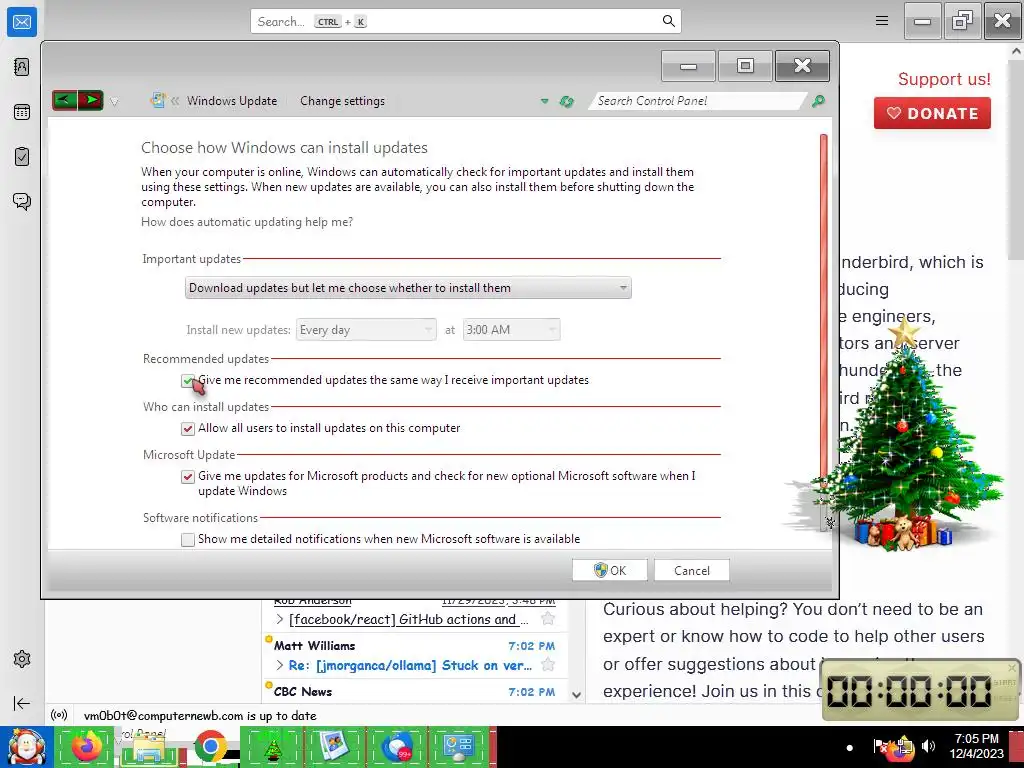The height and width of the screenshot is (768, 1024).
Task: Check Show me detailed notifications checkbox
Action: [x=188, y=539]
